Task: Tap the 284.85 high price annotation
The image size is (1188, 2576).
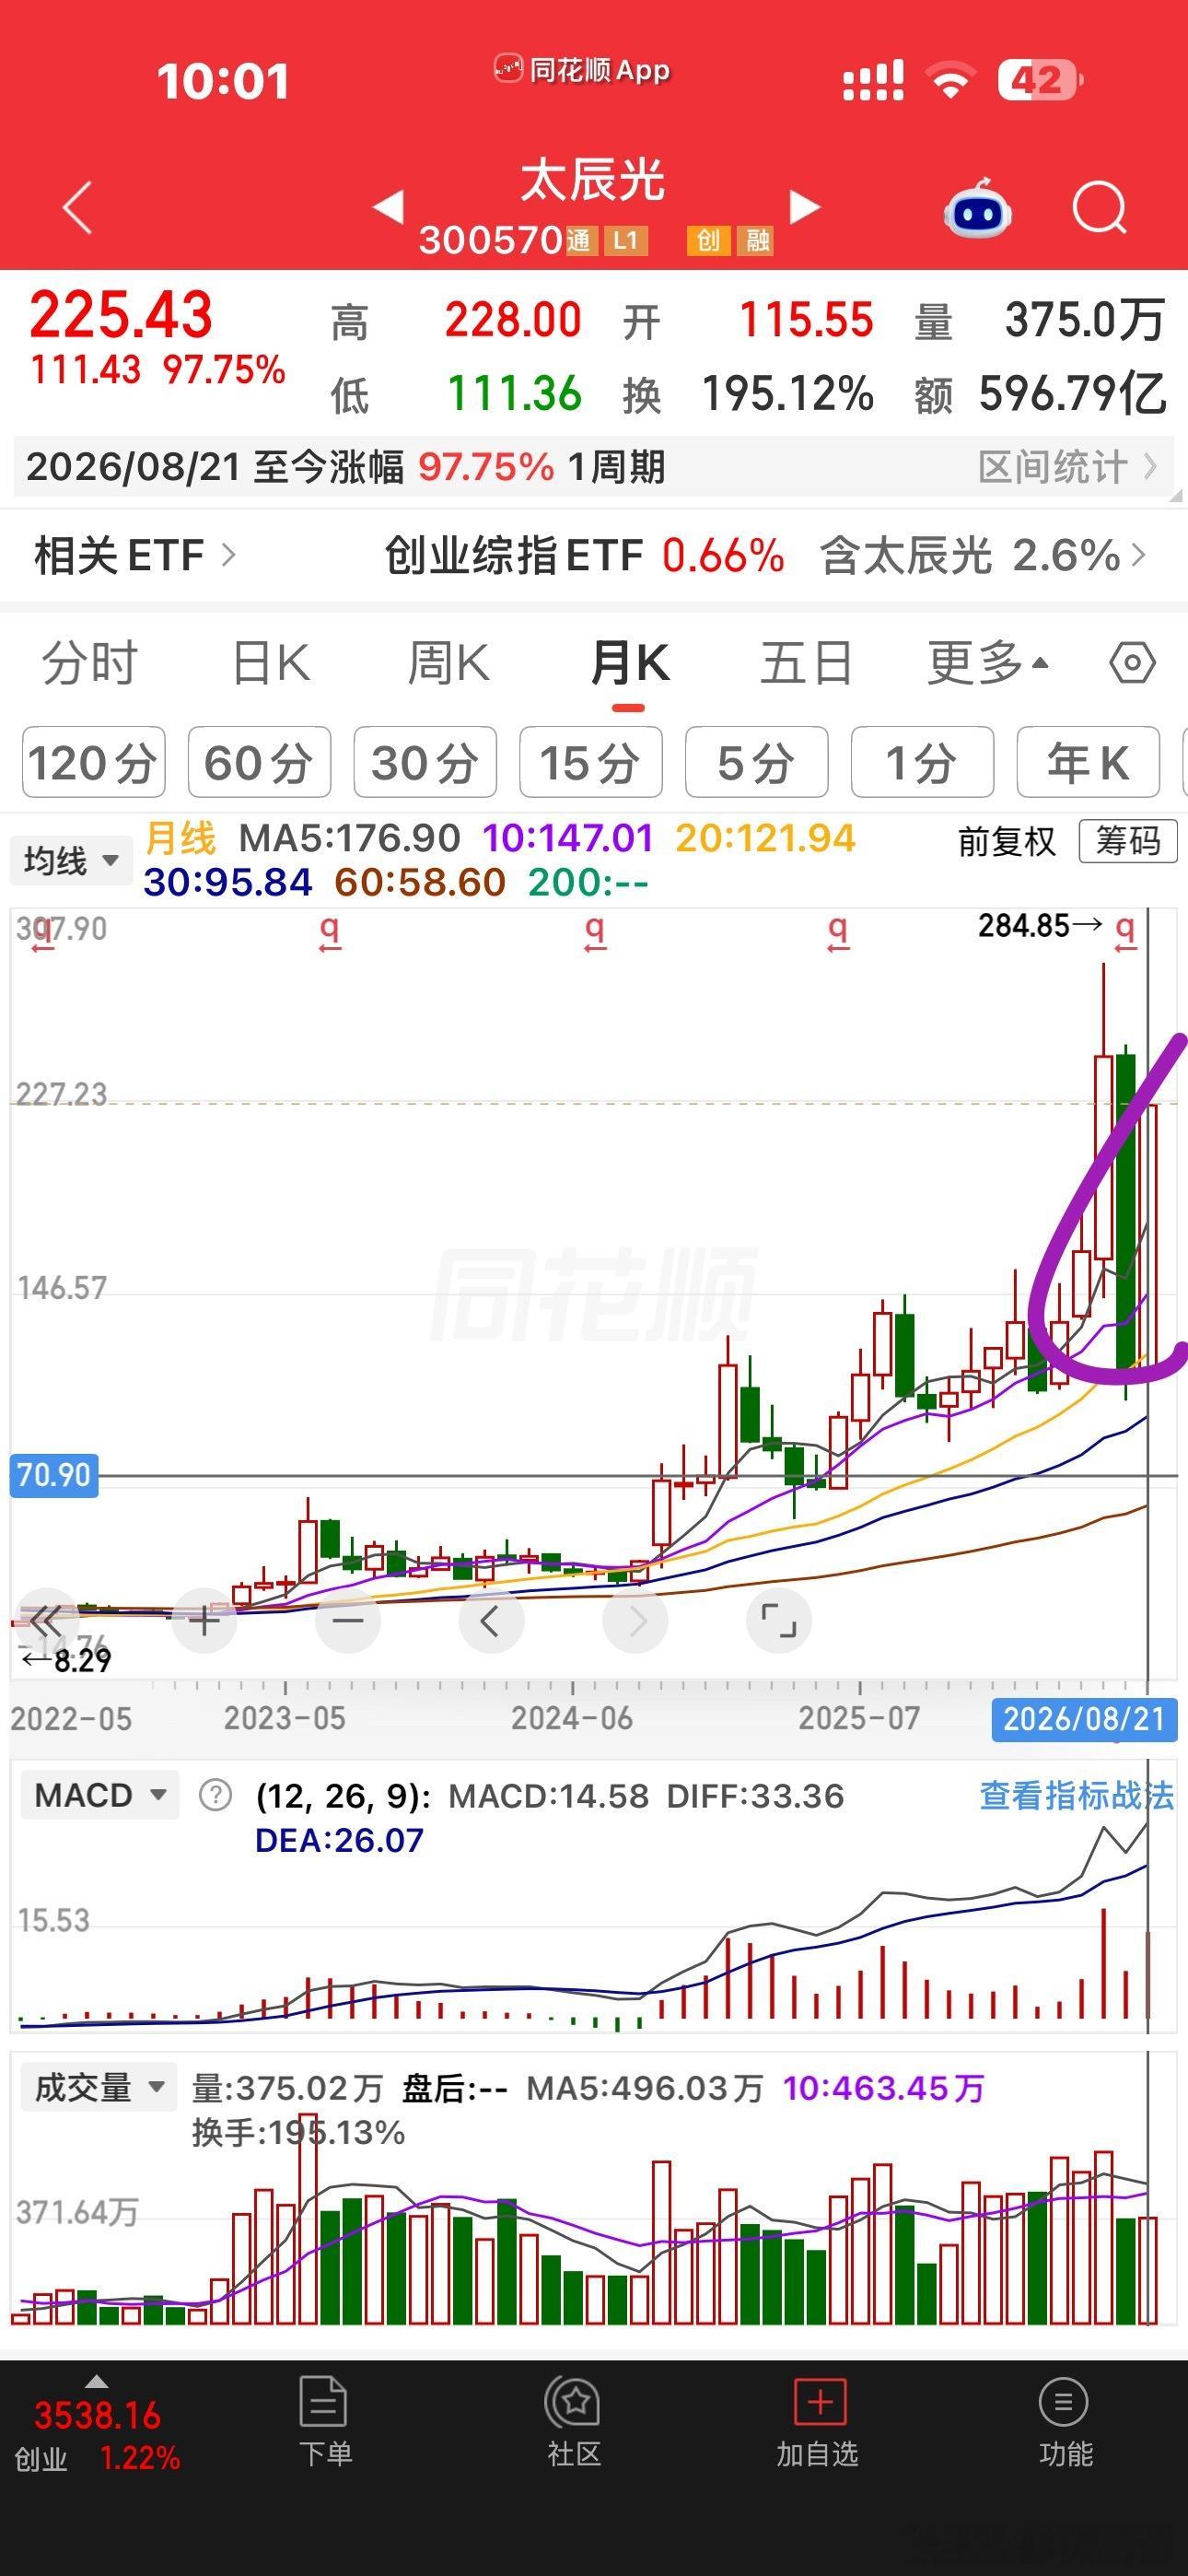Action: point(1040,925)
